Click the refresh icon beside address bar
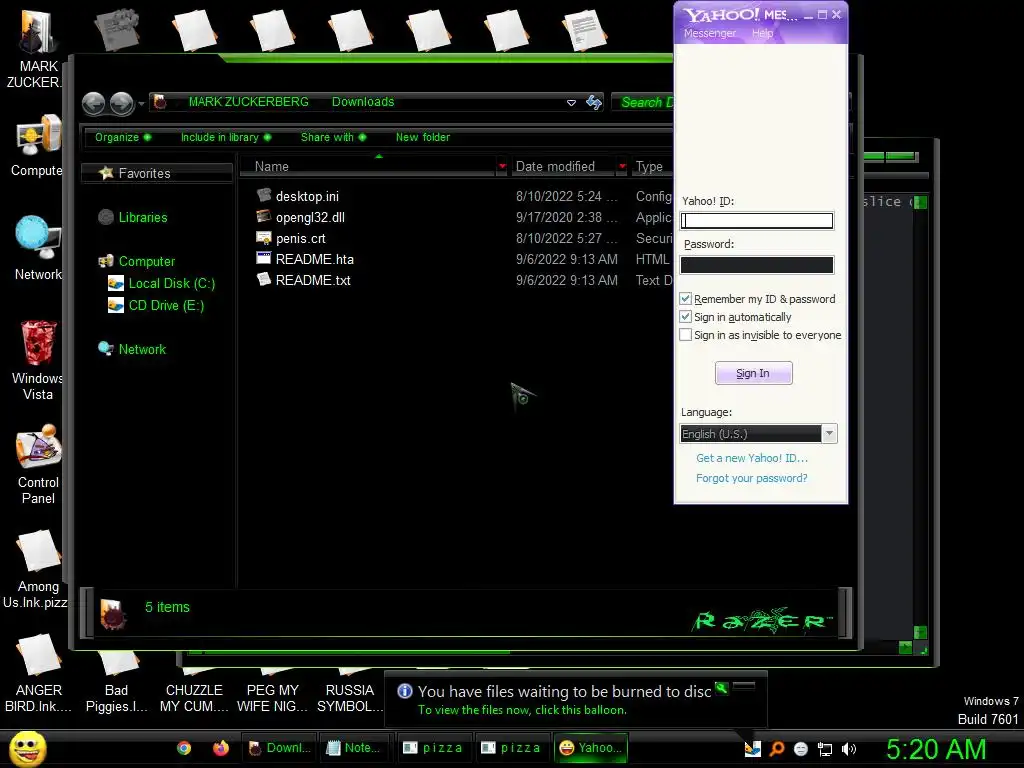 [x=594, y=102]
